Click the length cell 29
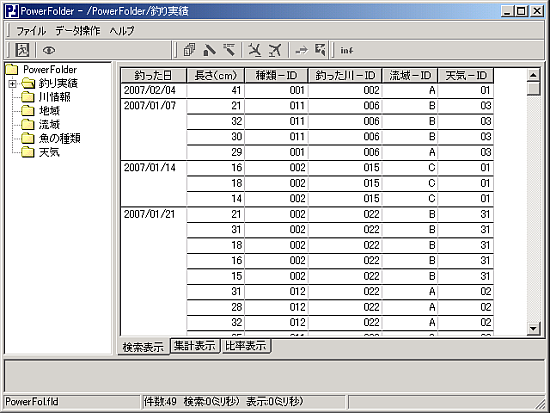 [216, 152]
